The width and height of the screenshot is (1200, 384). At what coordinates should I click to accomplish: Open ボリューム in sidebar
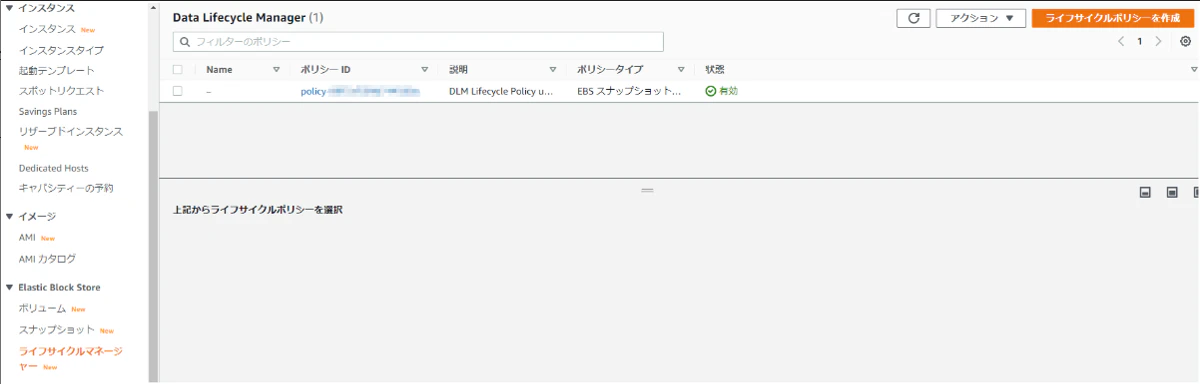(43, 309)
